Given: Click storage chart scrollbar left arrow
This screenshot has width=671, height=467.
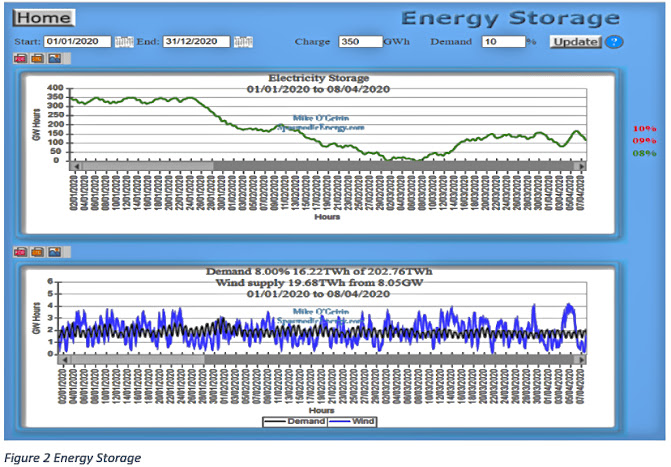Looking at the screenshot, I should click(x=76, y=166).
